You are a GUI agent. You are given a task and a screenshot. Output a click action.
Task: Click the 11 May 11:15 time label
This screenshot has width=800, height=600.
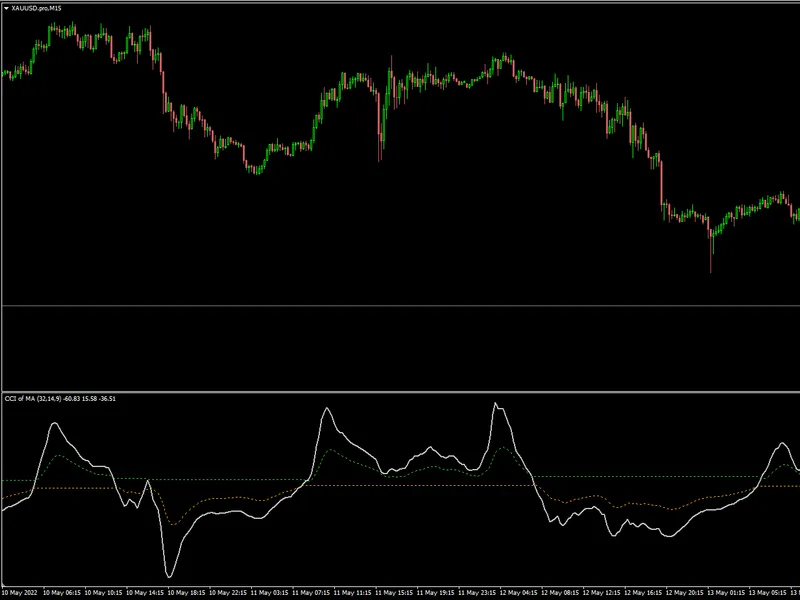point(353,593)
